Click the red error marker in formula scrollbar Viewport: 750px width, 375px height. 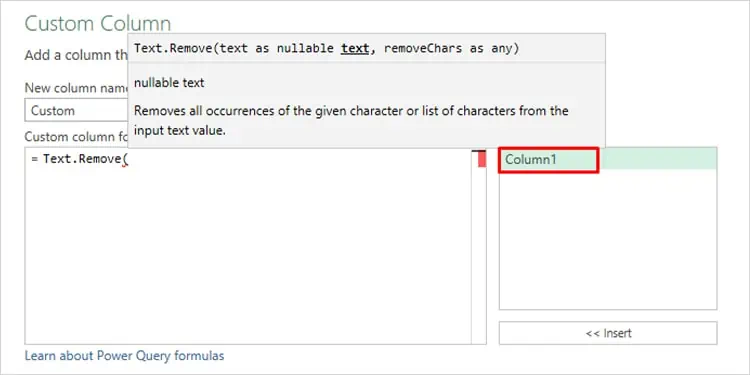[x=482, y=159]
